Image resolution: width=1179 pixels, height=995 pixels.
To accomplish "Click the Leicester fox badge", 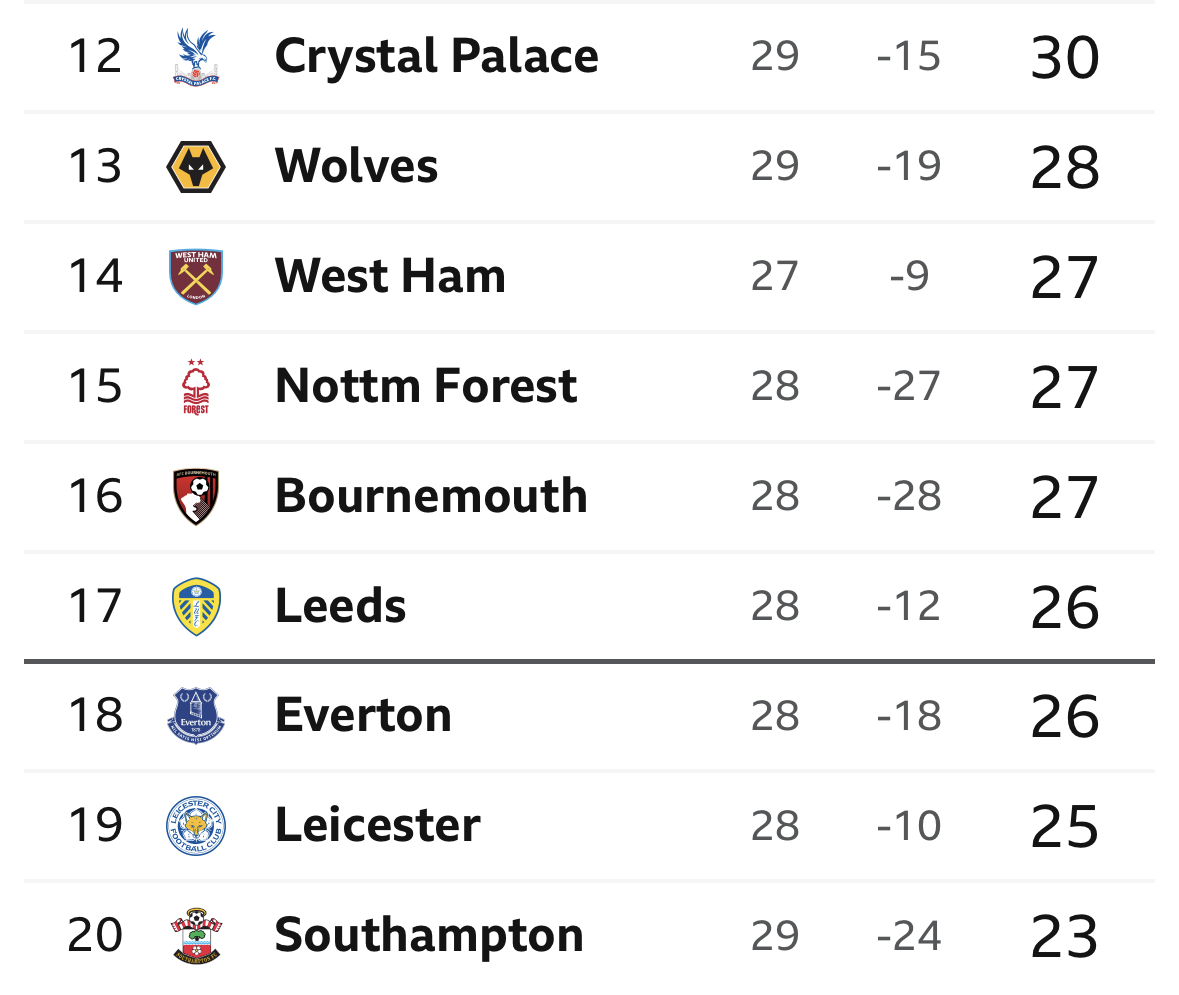I will click(195, 826).
